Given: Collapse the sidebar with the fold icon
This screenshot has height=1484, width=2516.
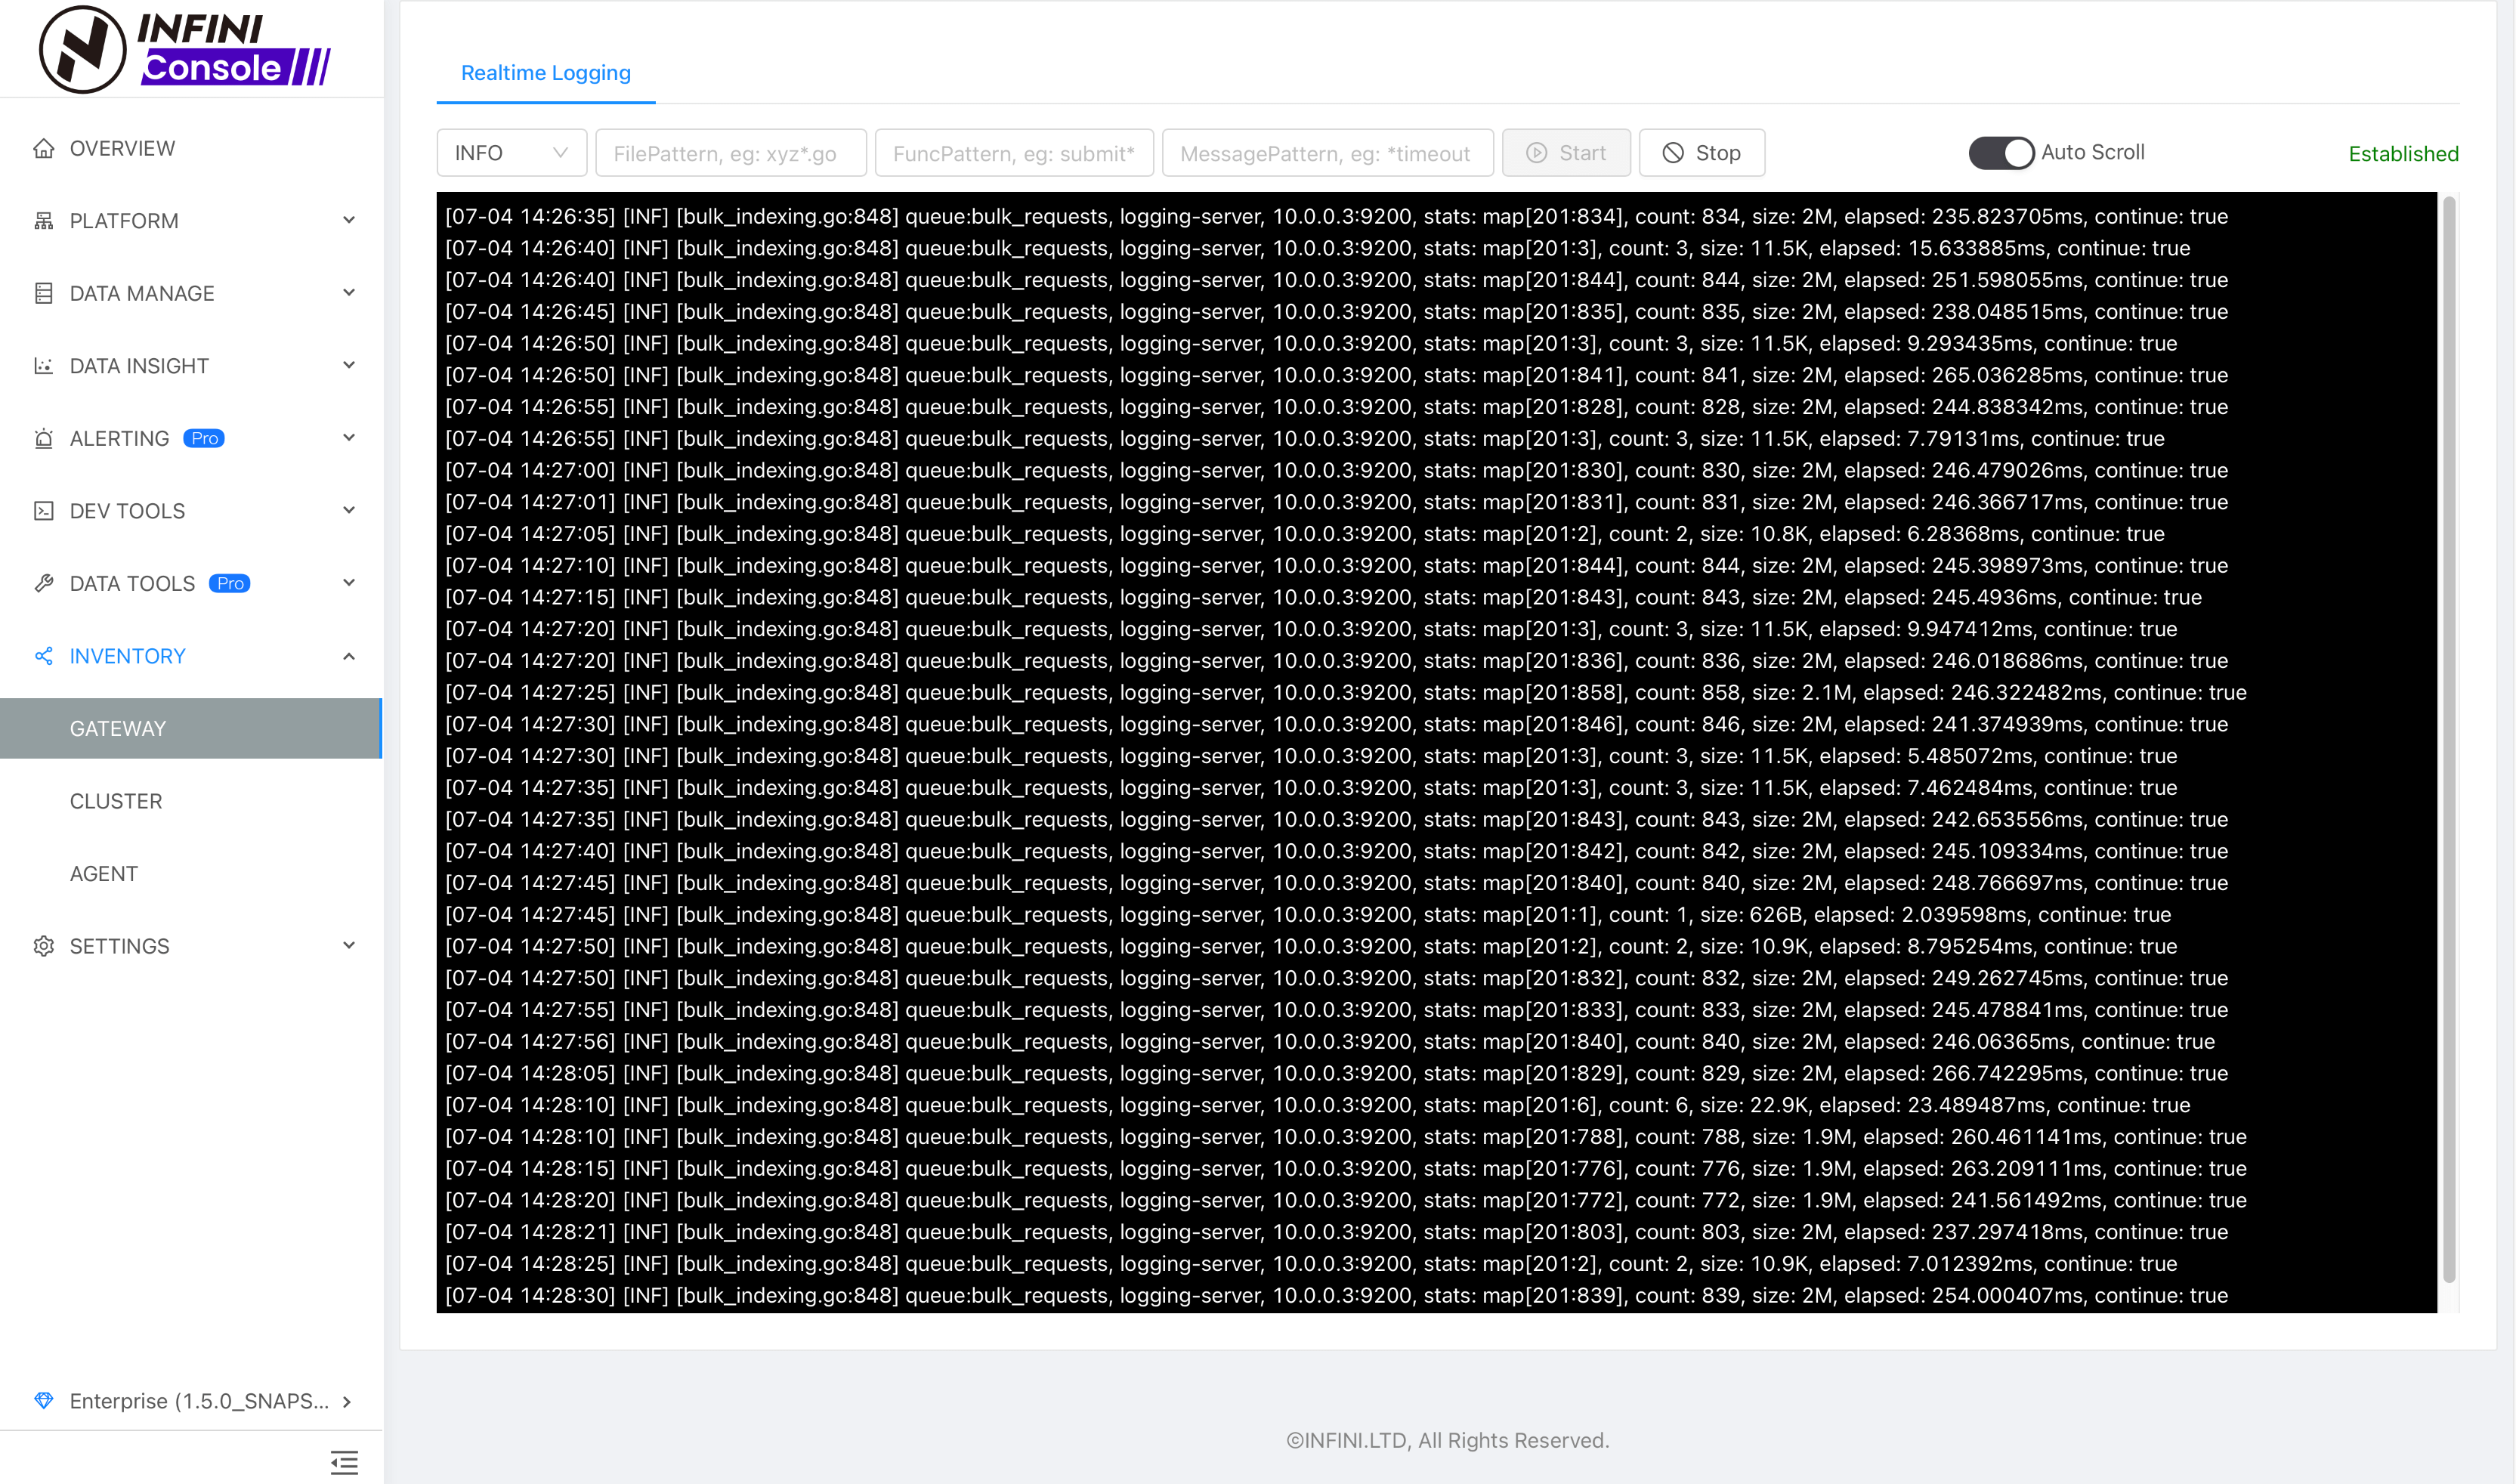Looking at the screenshot, I should pyautogui.click(x=344, y=1463).
